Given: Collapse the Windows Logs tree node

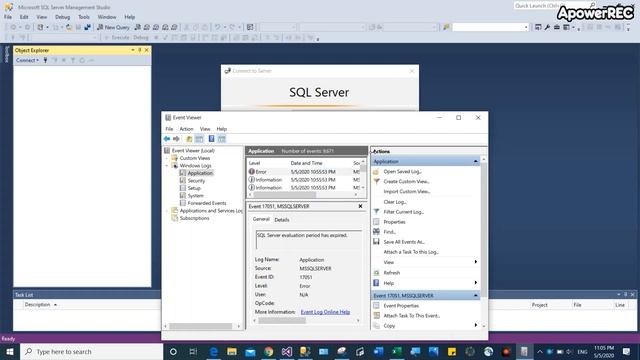Looking at the screenshot, I should (x=167, y=166).
